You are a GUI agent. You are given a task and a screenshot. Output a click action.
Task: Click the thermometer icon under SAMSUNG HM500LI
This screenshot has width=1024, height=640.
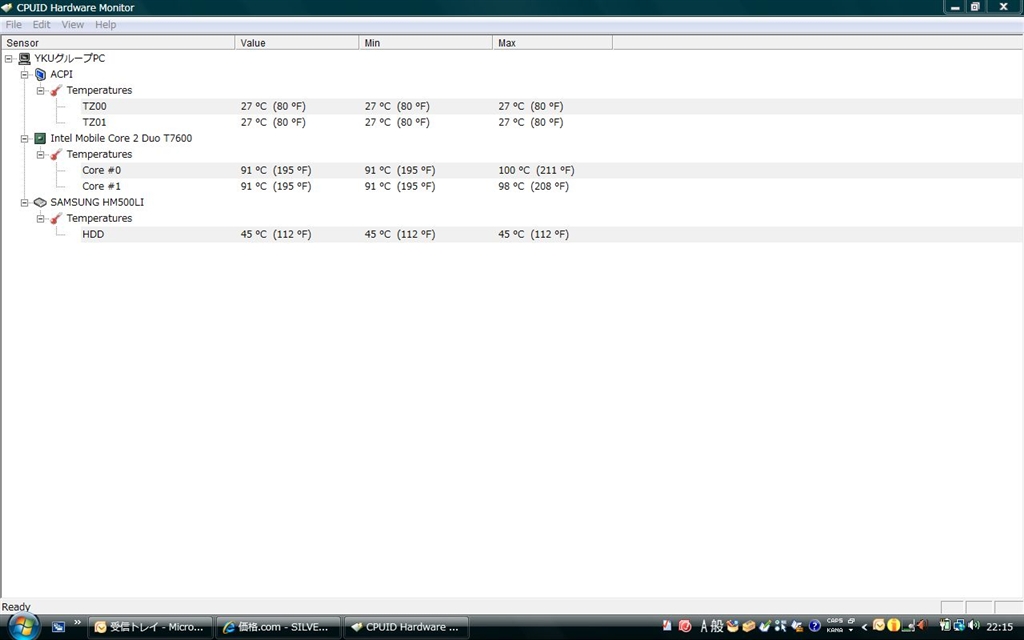click(x=56, y=218)
